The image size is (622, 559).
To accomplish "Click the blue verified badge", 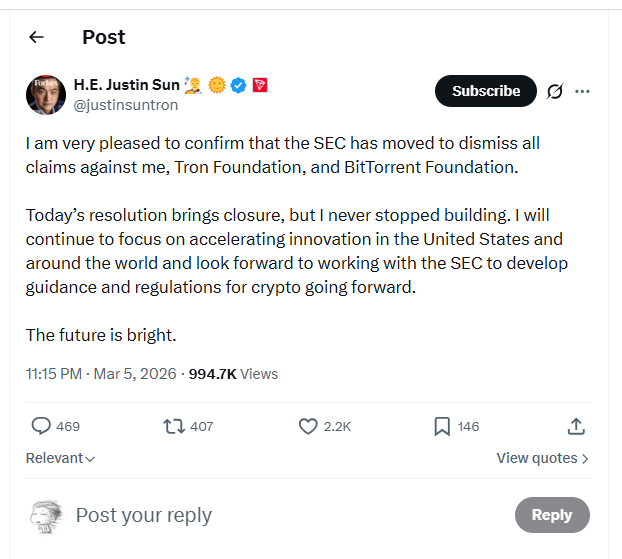I will point(239,85).
